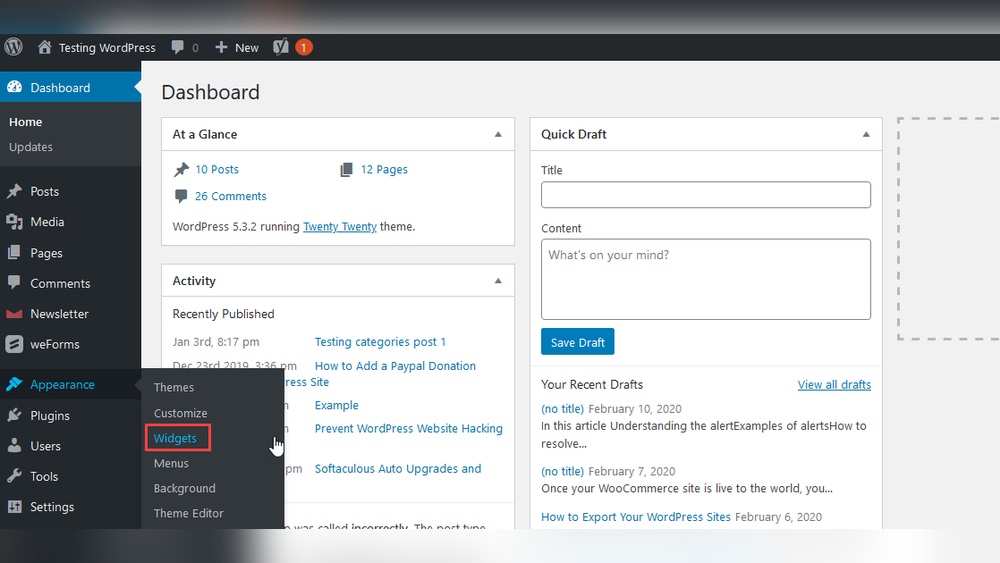Collapse the At a Glance panel
1000x563 pixels.
(498, 135)
